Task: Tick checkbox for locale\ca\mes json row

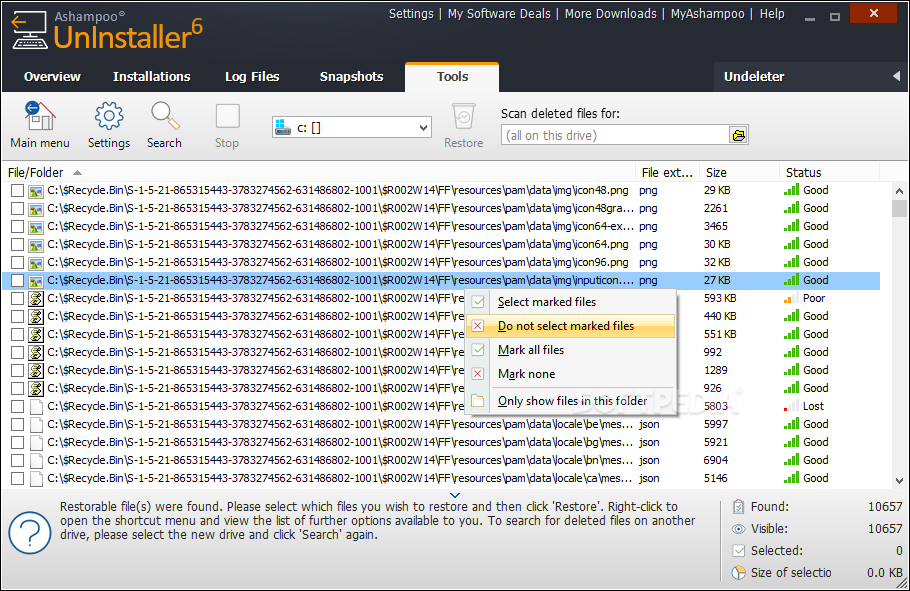Action: 17,478
